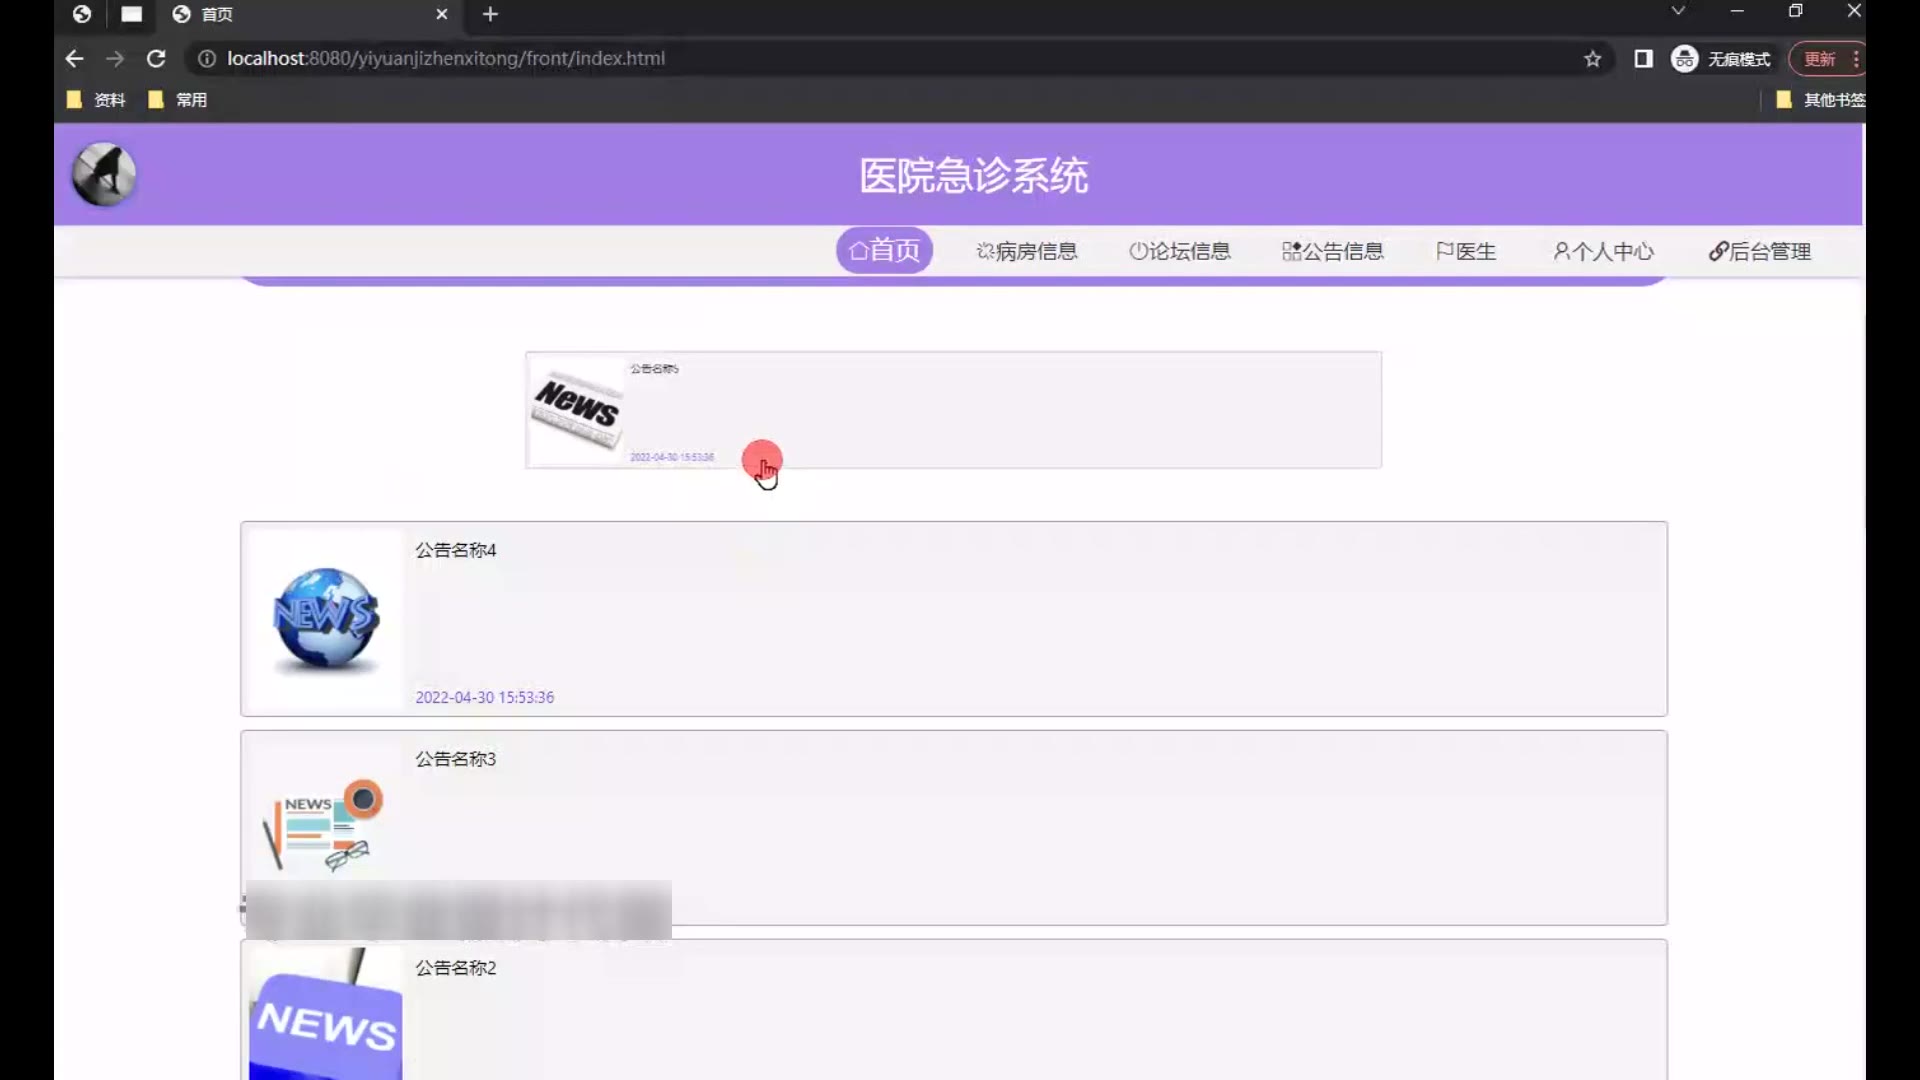Click the site avatar logo image
The height and width of the screenshot is (1080, 1920).
pyautogui.click(x=104, y=174)
